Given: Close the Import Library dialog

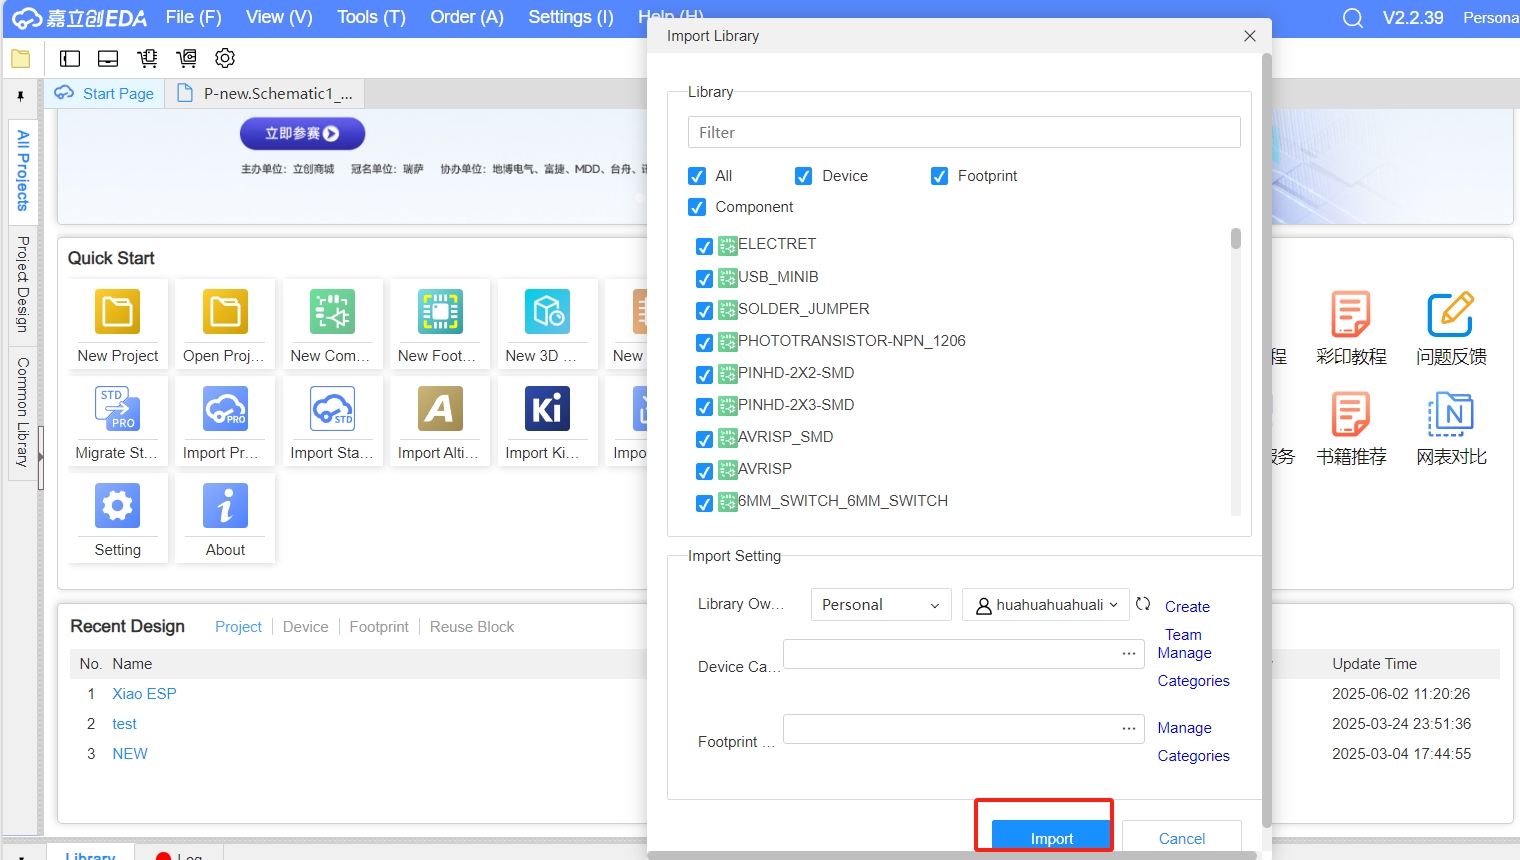Looking at the screenshot, I should pyautogui.click(x=1250, y=36).
